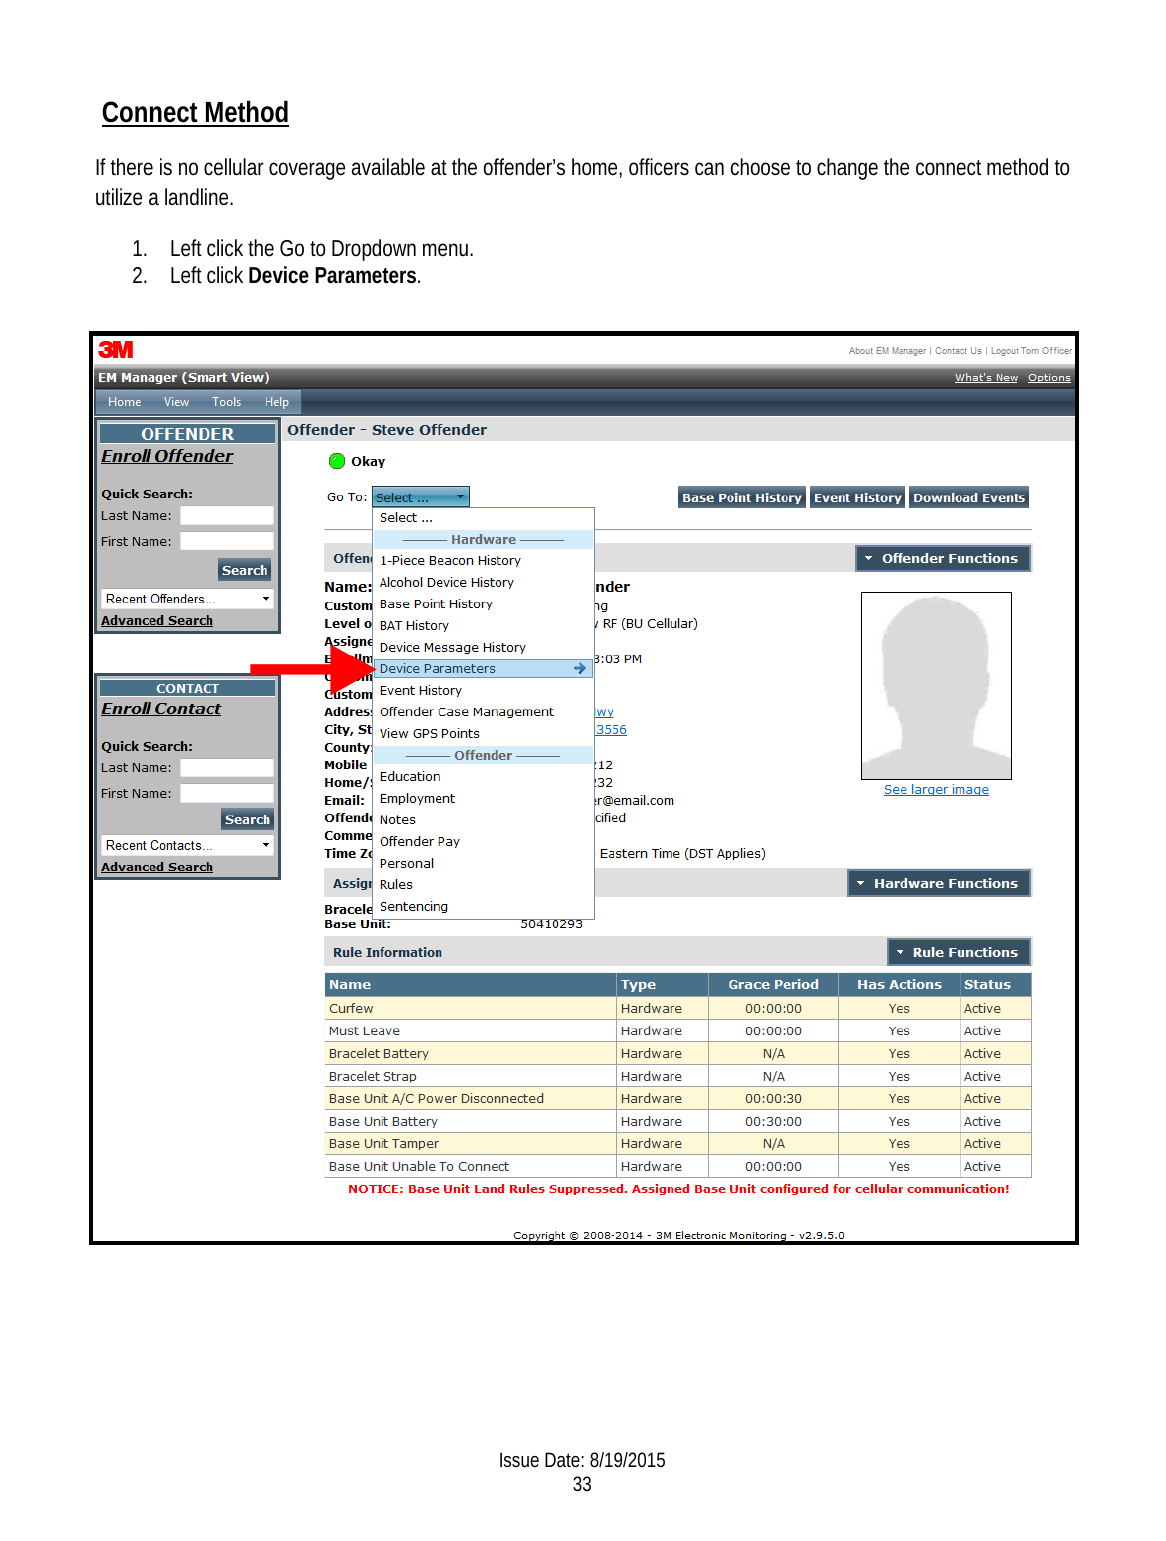Open the Enroll Offender link
Image resolution: width=1166 pixels, height=1541 pixels.
[167, 456]
